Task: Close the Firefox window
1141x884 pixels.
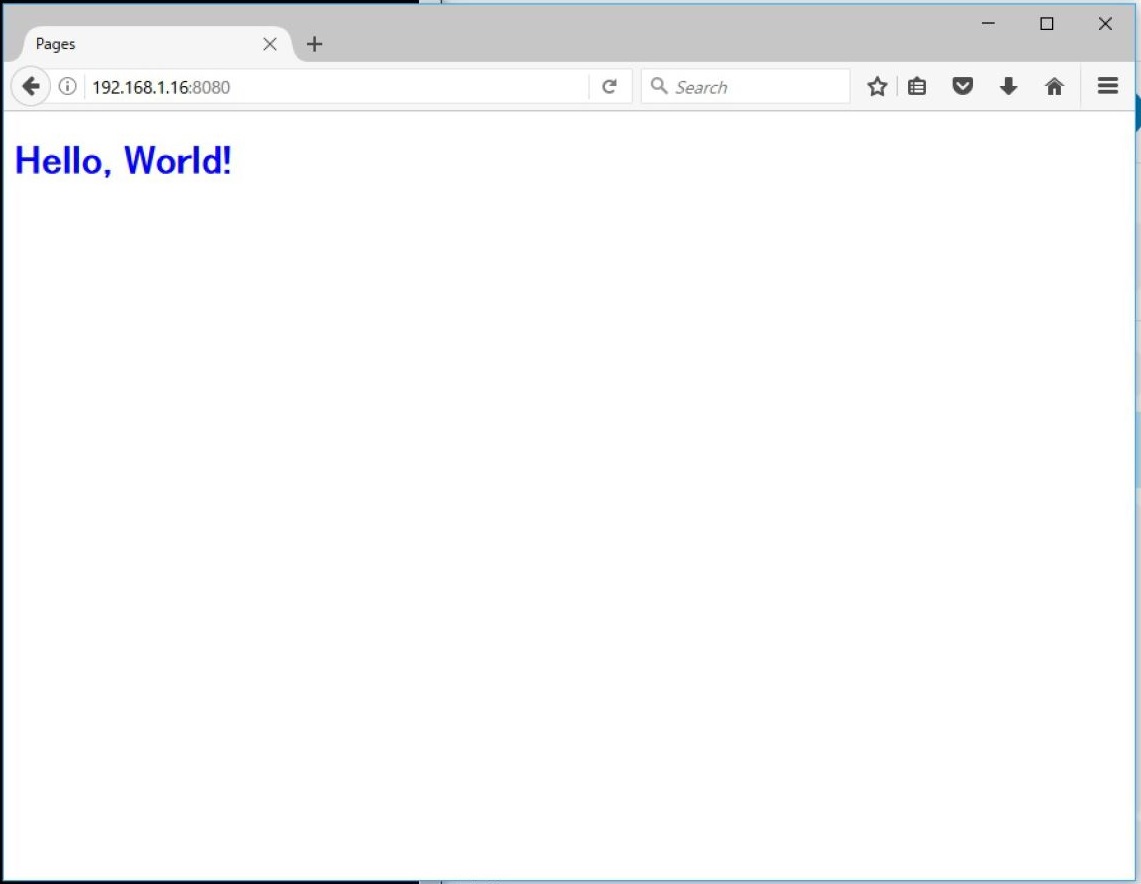Action: 1105,24
